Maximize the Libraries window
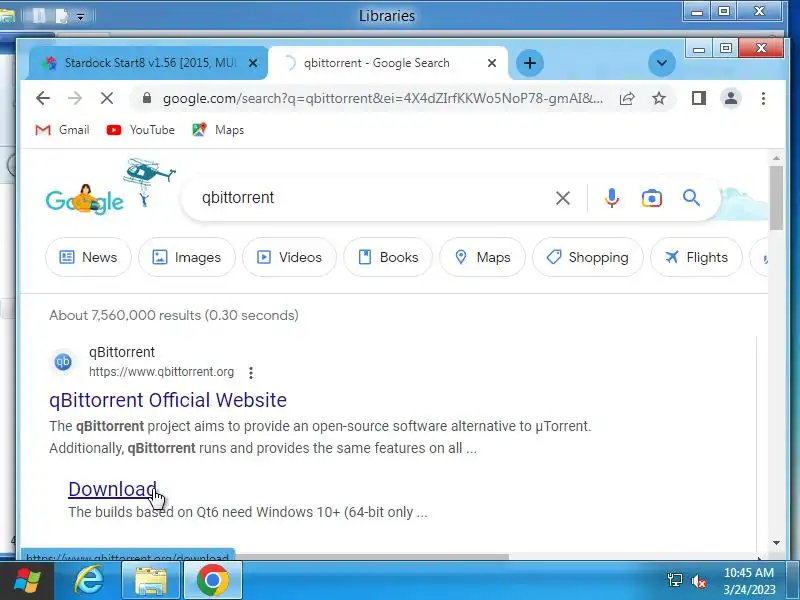This screenshot has width=800, height=600. click(723, 11)
